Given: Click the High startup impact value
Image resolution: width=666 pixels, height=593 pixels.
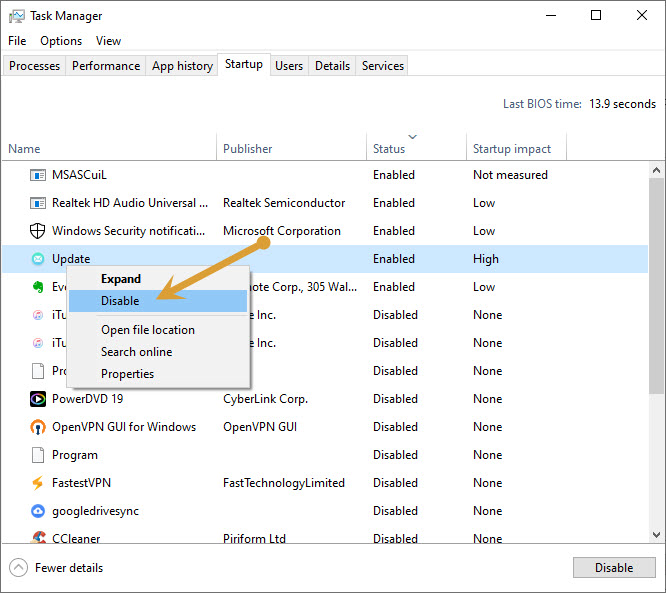Looking at the screenshot, I should click(x=486, y=259).
